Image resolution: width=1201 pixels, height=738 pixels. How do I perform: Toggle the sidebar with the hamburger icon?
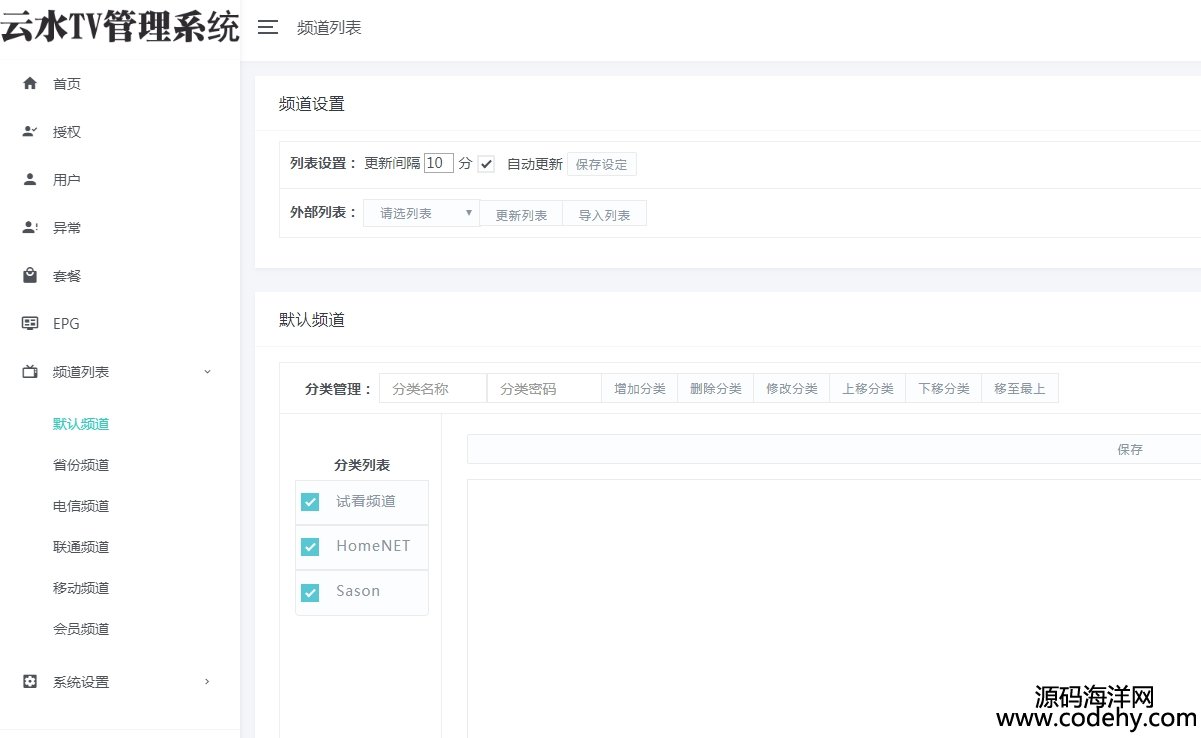pos(267,27)
